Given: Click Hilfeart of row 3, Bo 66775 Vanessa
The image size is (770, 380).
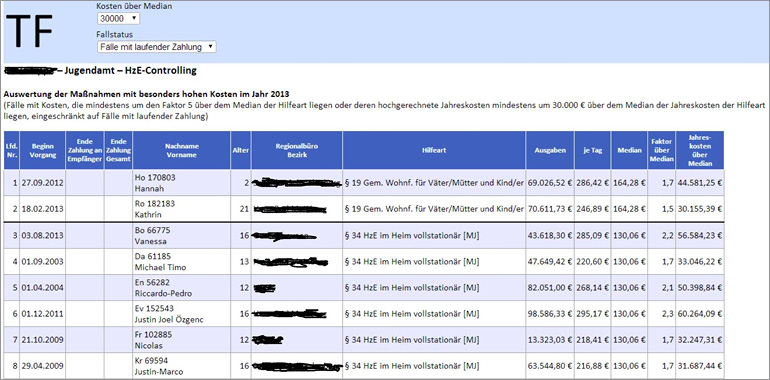Looking at the screenshot, I should point(412,235).
